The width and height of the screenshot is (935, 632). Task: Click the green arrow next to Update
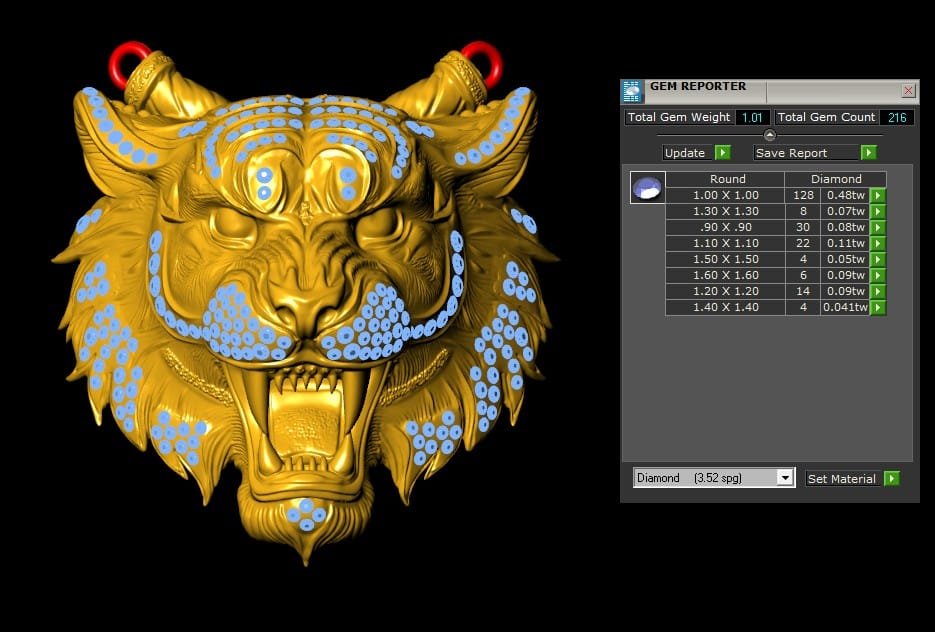(722, 153)
